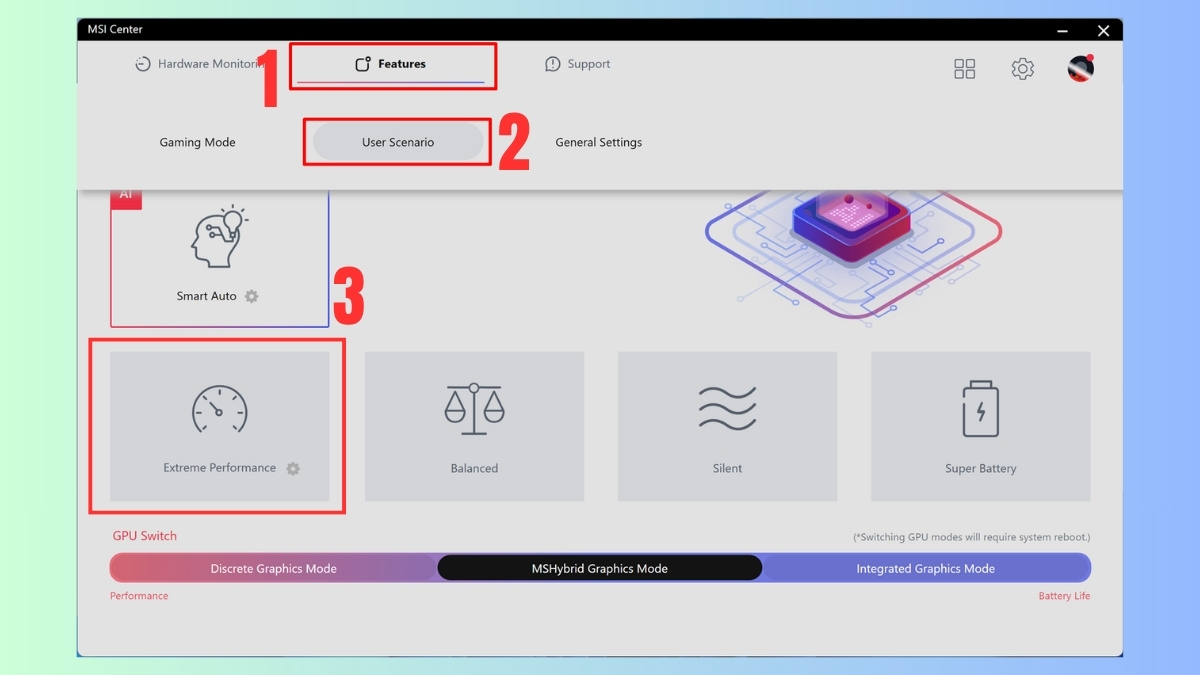
Task: Open Smart Auto settings gear
Action: click(252, 296)
